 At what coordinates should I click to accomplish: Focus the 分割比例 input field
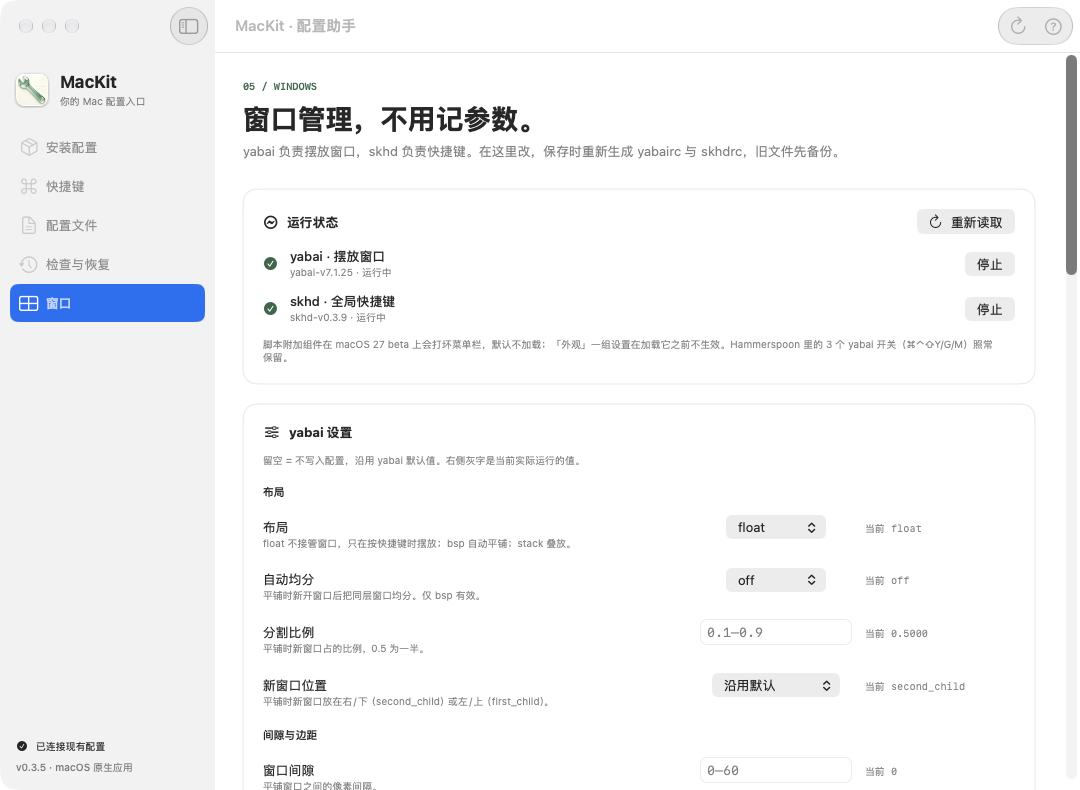coord(776,632)
